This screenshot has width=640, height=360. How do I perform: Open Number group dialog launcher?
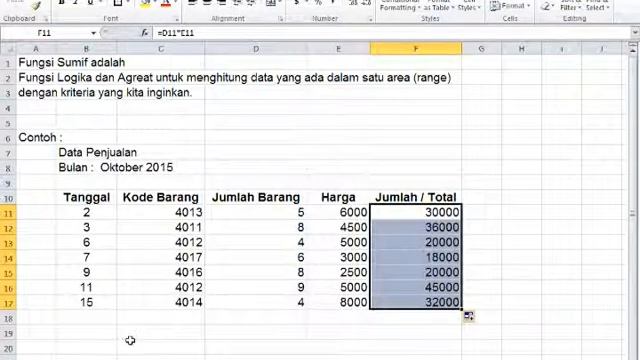(370, 19)
